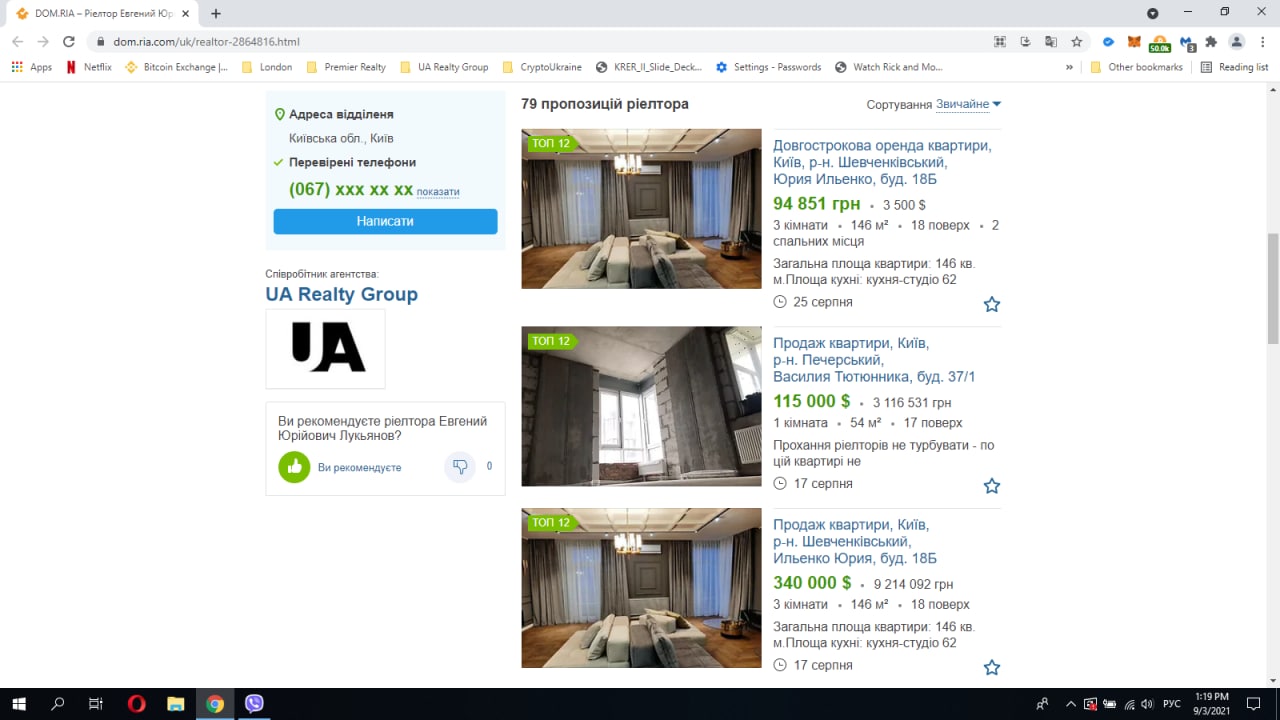Click the 79 пропозицій ріелтора heading
This screenshot has width=1280, height=720.
click(x=605, y=104)
